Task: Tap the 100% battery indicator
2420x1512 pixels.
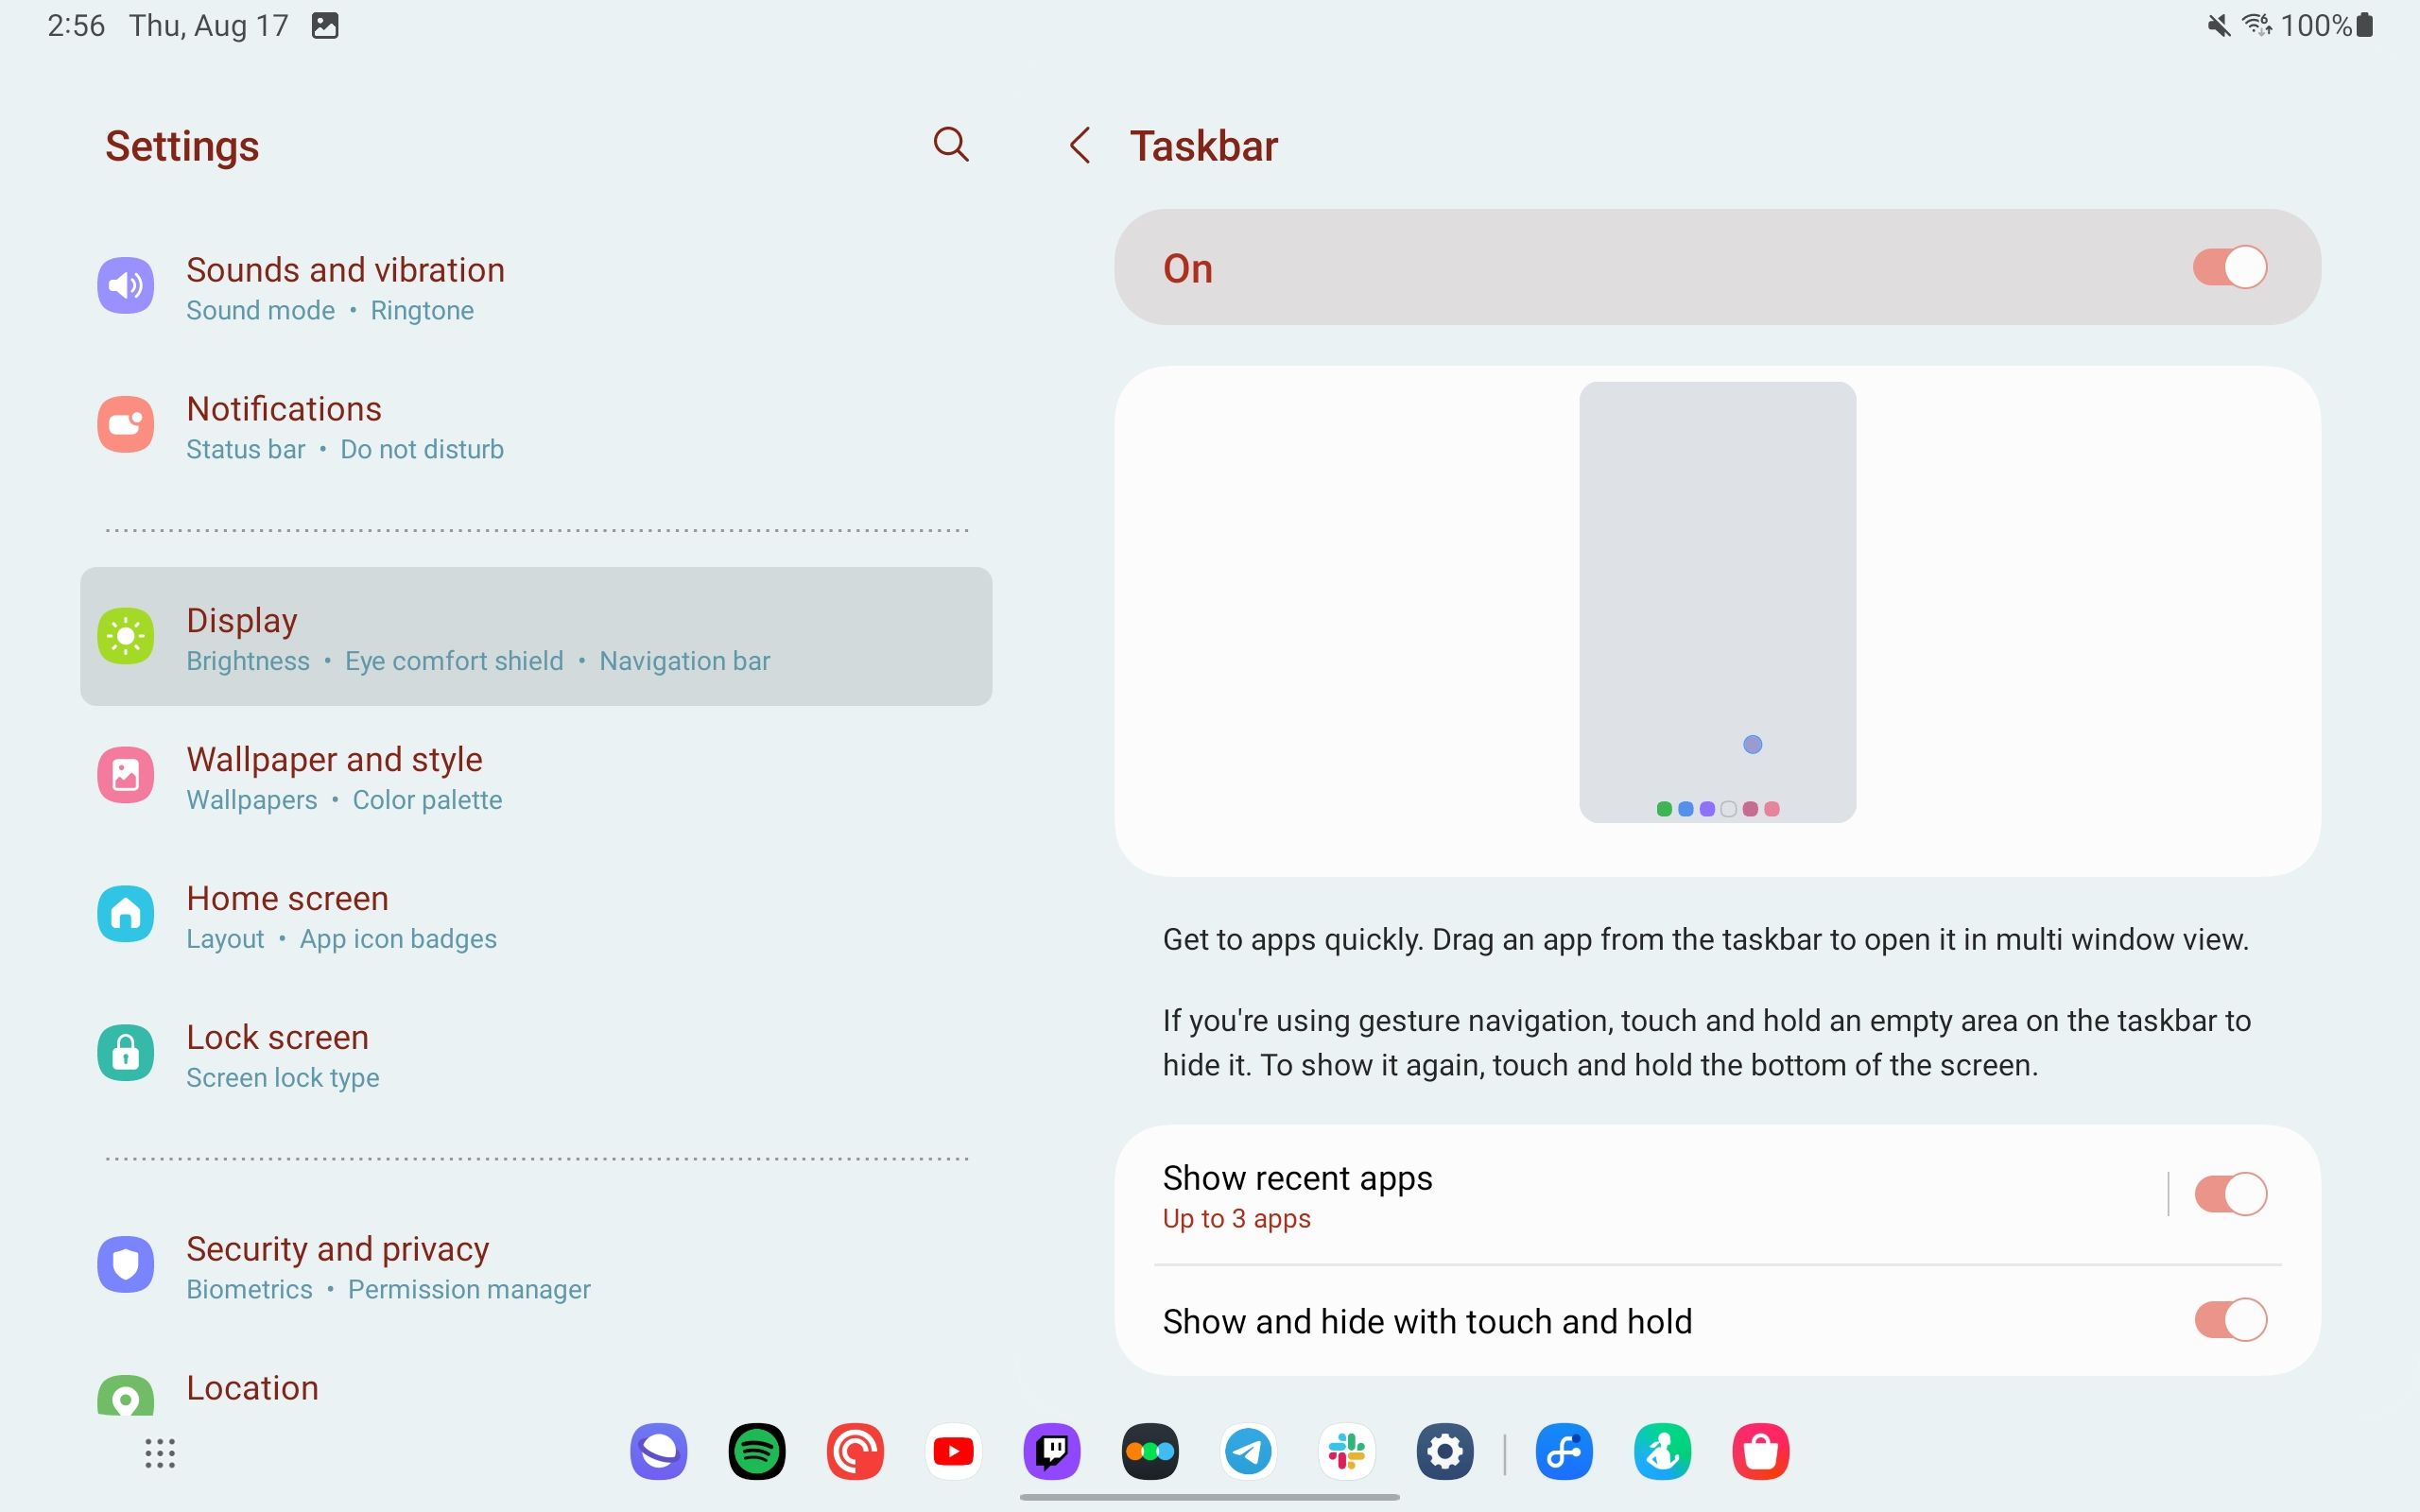Action: click(x=2326, y=25)
